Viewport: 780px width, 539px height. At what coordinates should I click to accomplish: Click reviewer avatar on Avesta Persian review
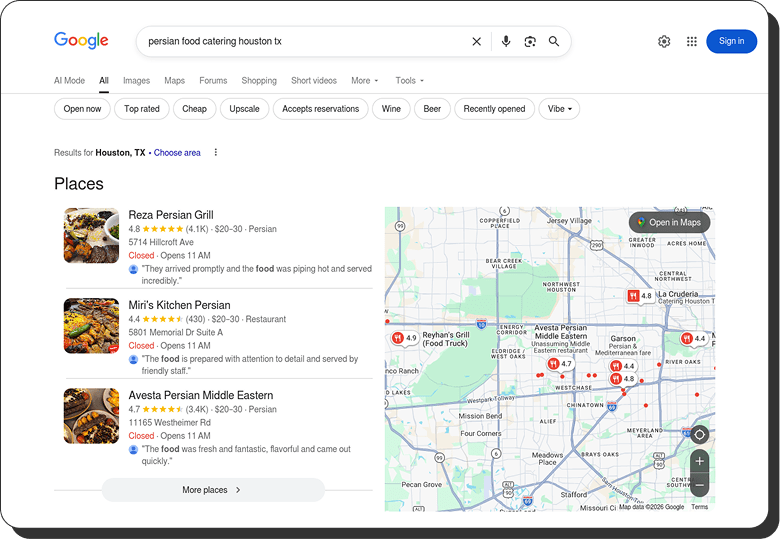coord(133,449)
